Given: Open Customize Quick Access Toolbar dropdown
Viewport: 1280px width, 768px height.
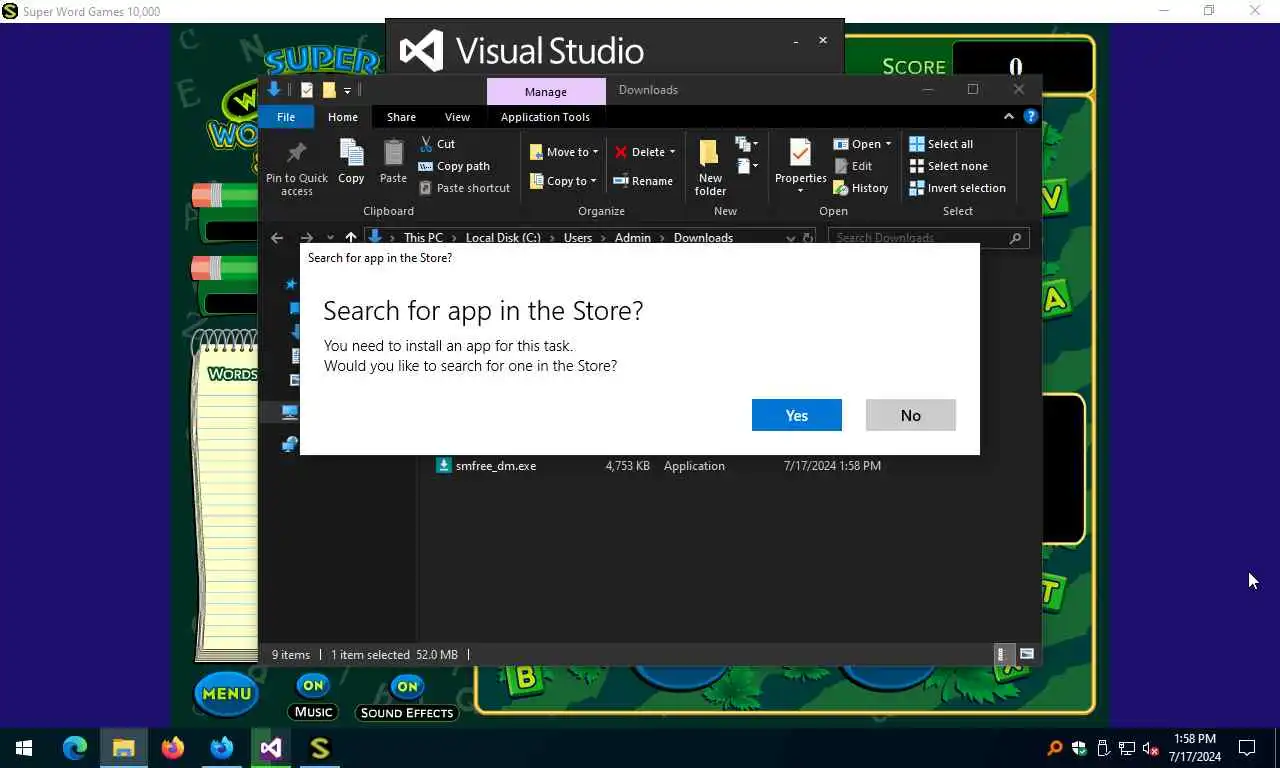Looking at the screenshot, I should 347,90.
